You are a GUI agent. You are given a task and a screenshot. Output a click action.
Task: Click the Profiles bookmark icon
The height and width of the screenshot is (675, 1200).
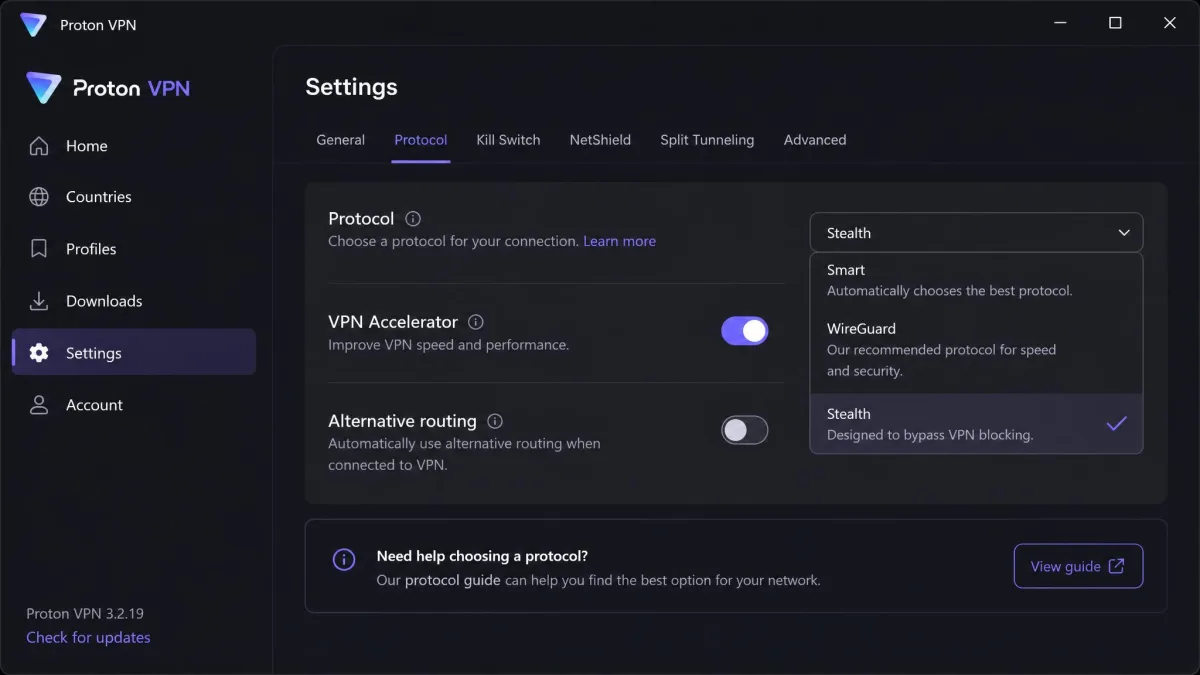39,249
